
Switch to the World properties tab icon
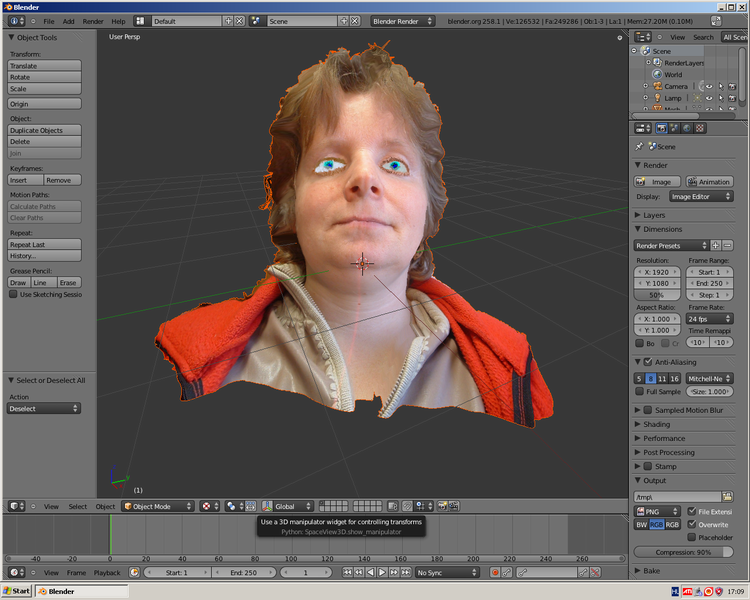[x=686, y=128]
